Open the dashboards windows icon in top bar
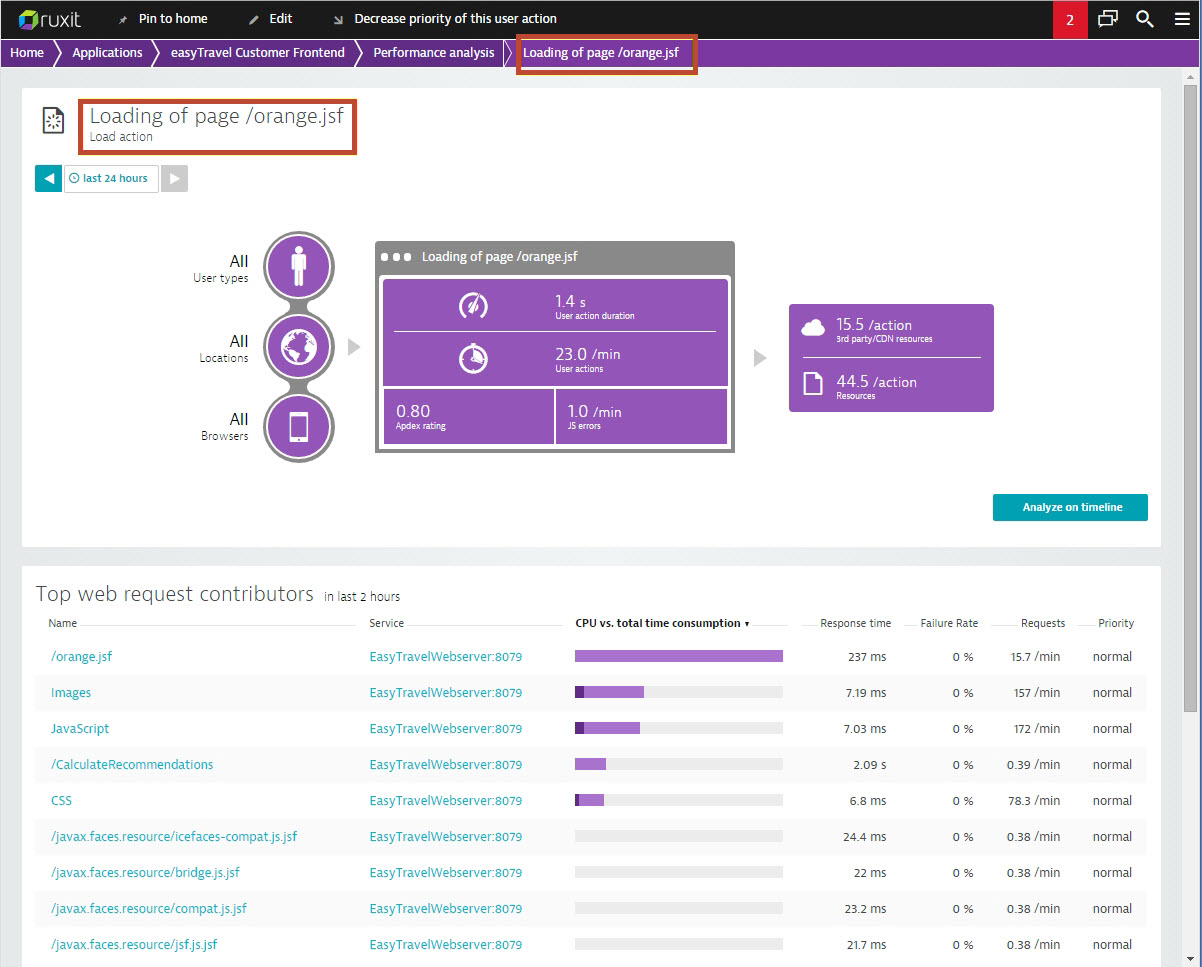Viewport: 1202px width, 967px height. click(1108, 19)
